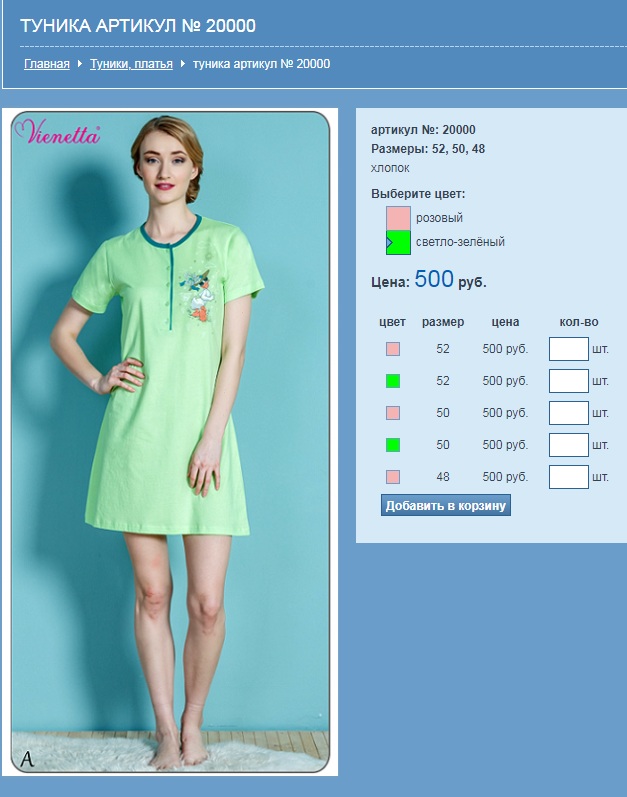Screen dimensions: 627x797
Task: Click the current page breadcrumb туника артикул № 20000
Action: point(261,64)
